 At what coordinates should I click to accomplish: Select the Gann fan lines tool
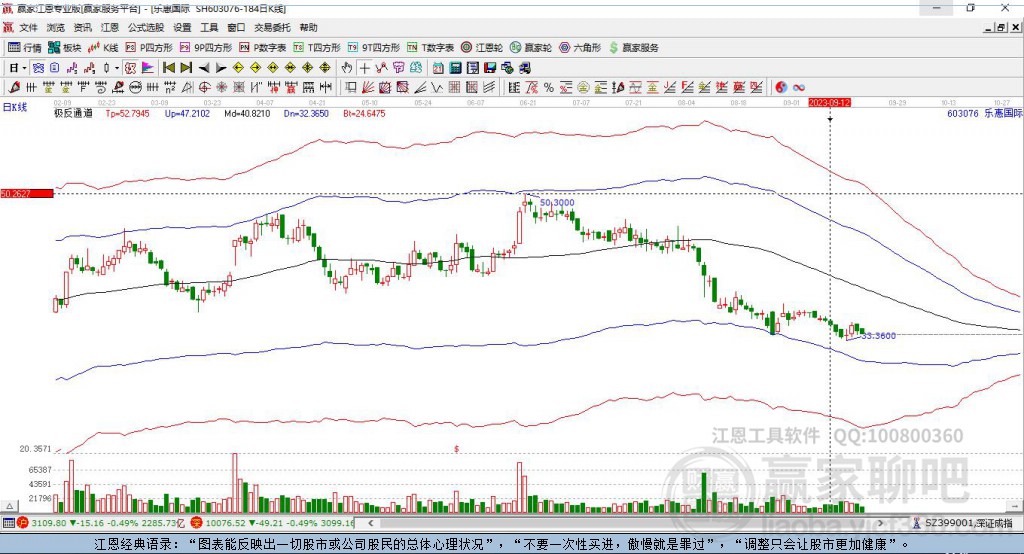click(367, 88)
